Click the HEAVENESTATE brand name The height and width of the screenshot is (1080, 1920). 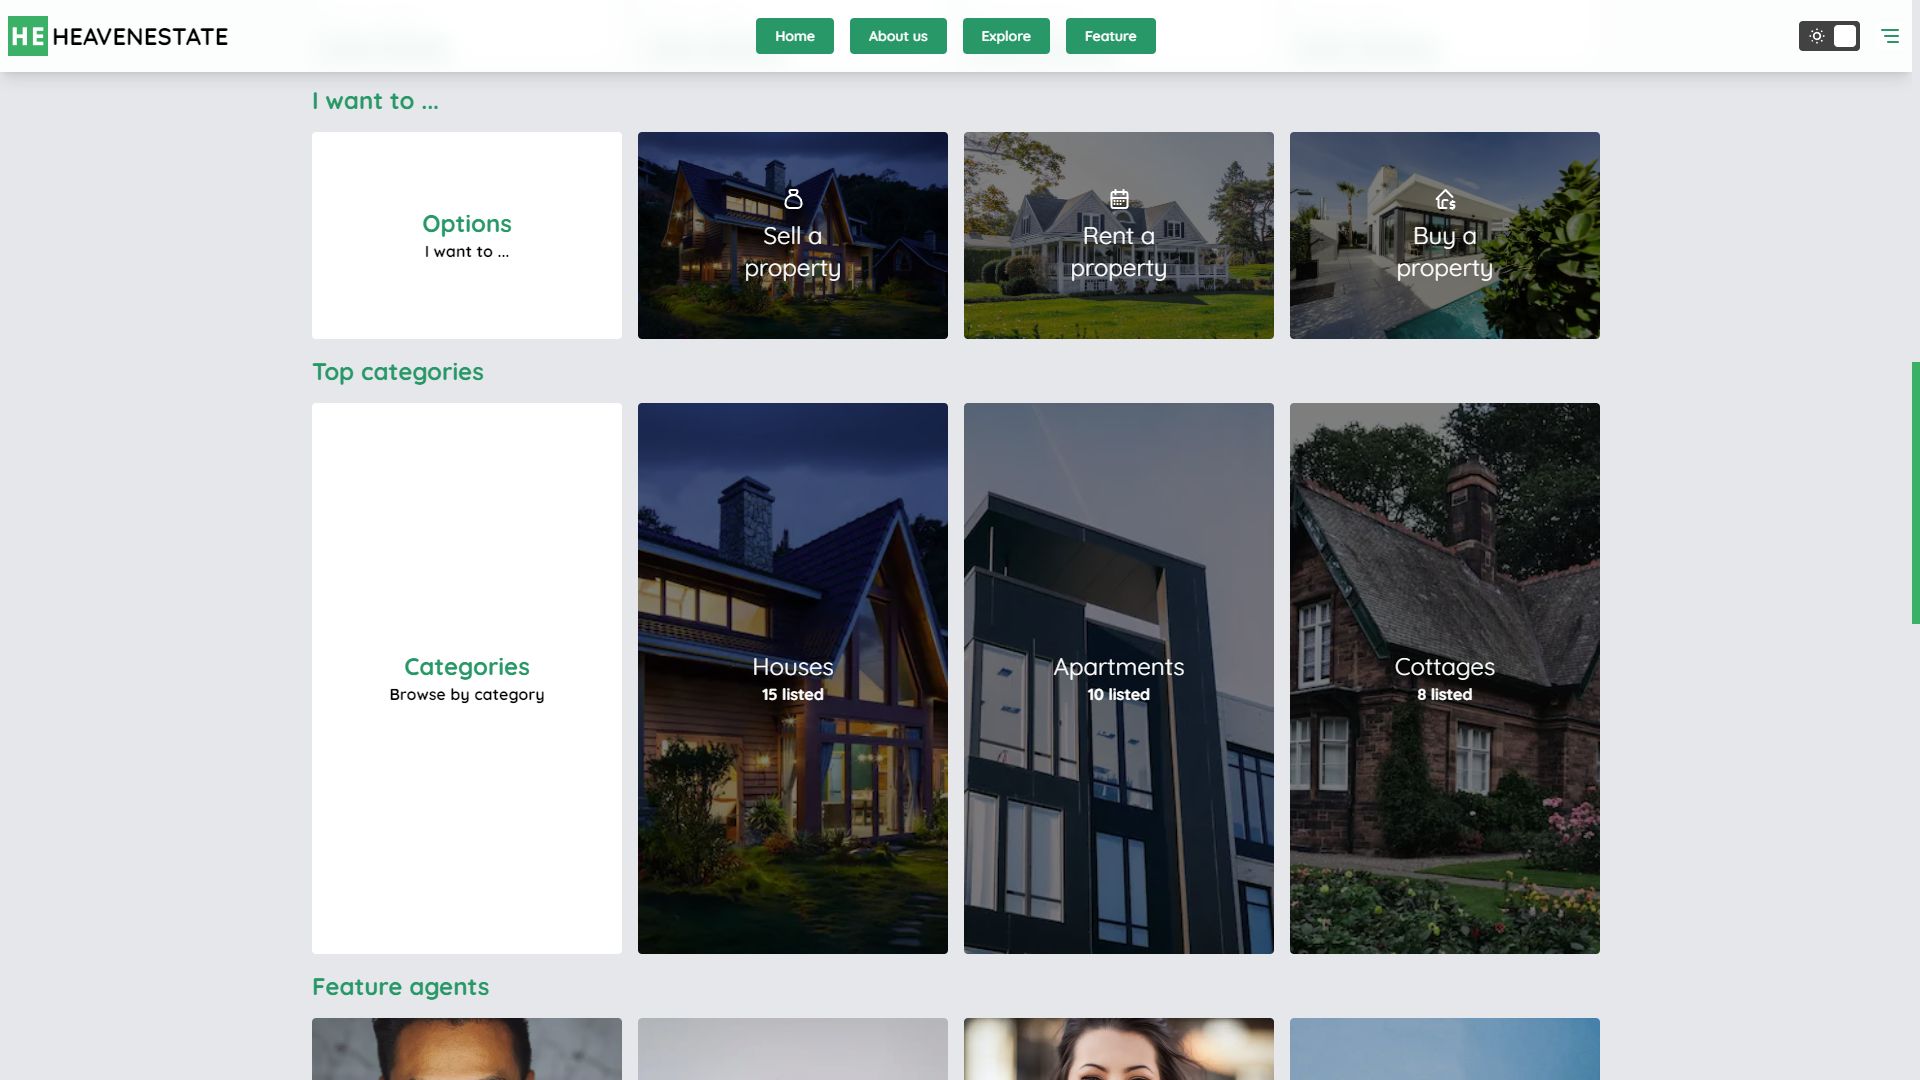click(140, 37)
